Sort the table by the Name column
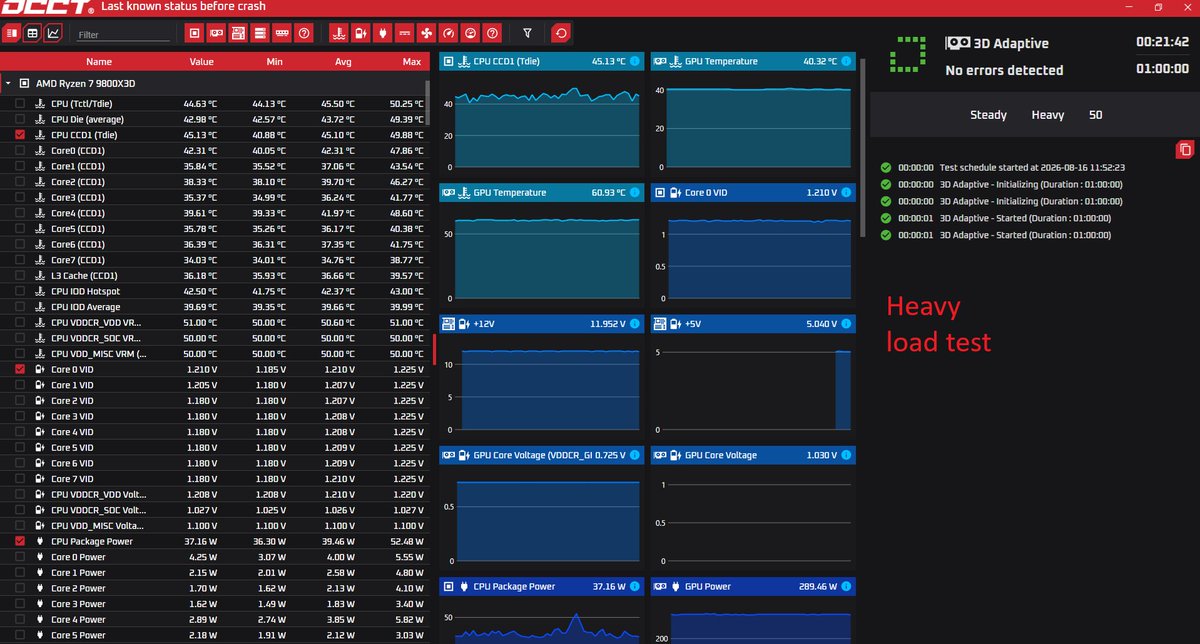This screenshot has height=644, width=1200. pos(99,61)
